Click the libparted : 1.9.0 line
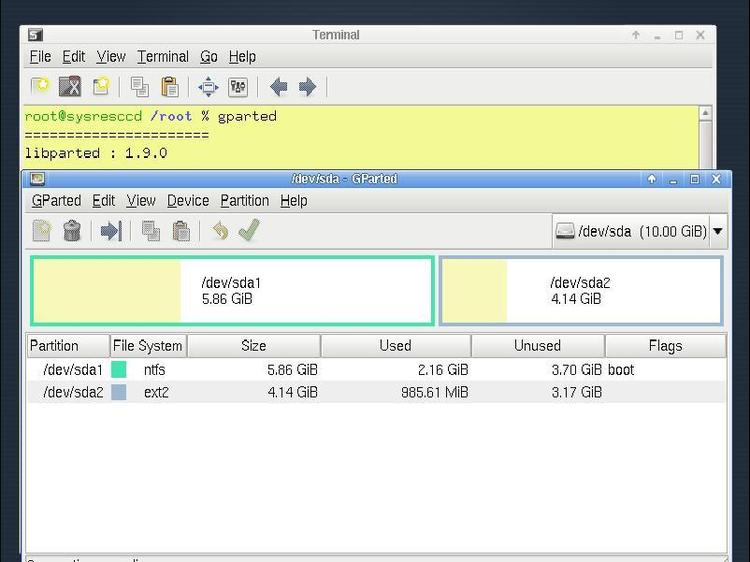 [x=96, y=153]
